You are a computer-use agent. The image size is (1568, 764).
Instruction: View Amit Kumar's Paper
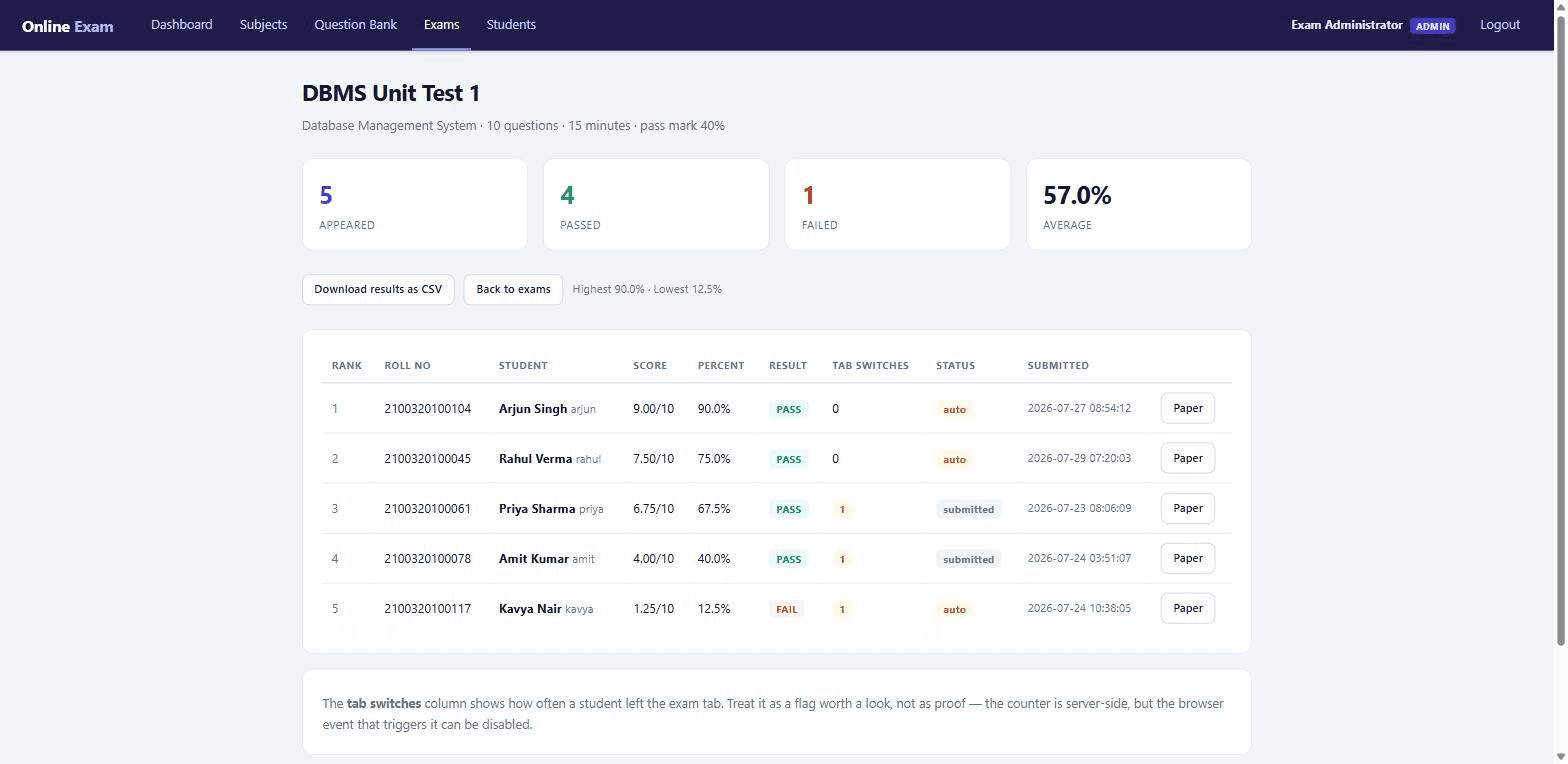1187,558
